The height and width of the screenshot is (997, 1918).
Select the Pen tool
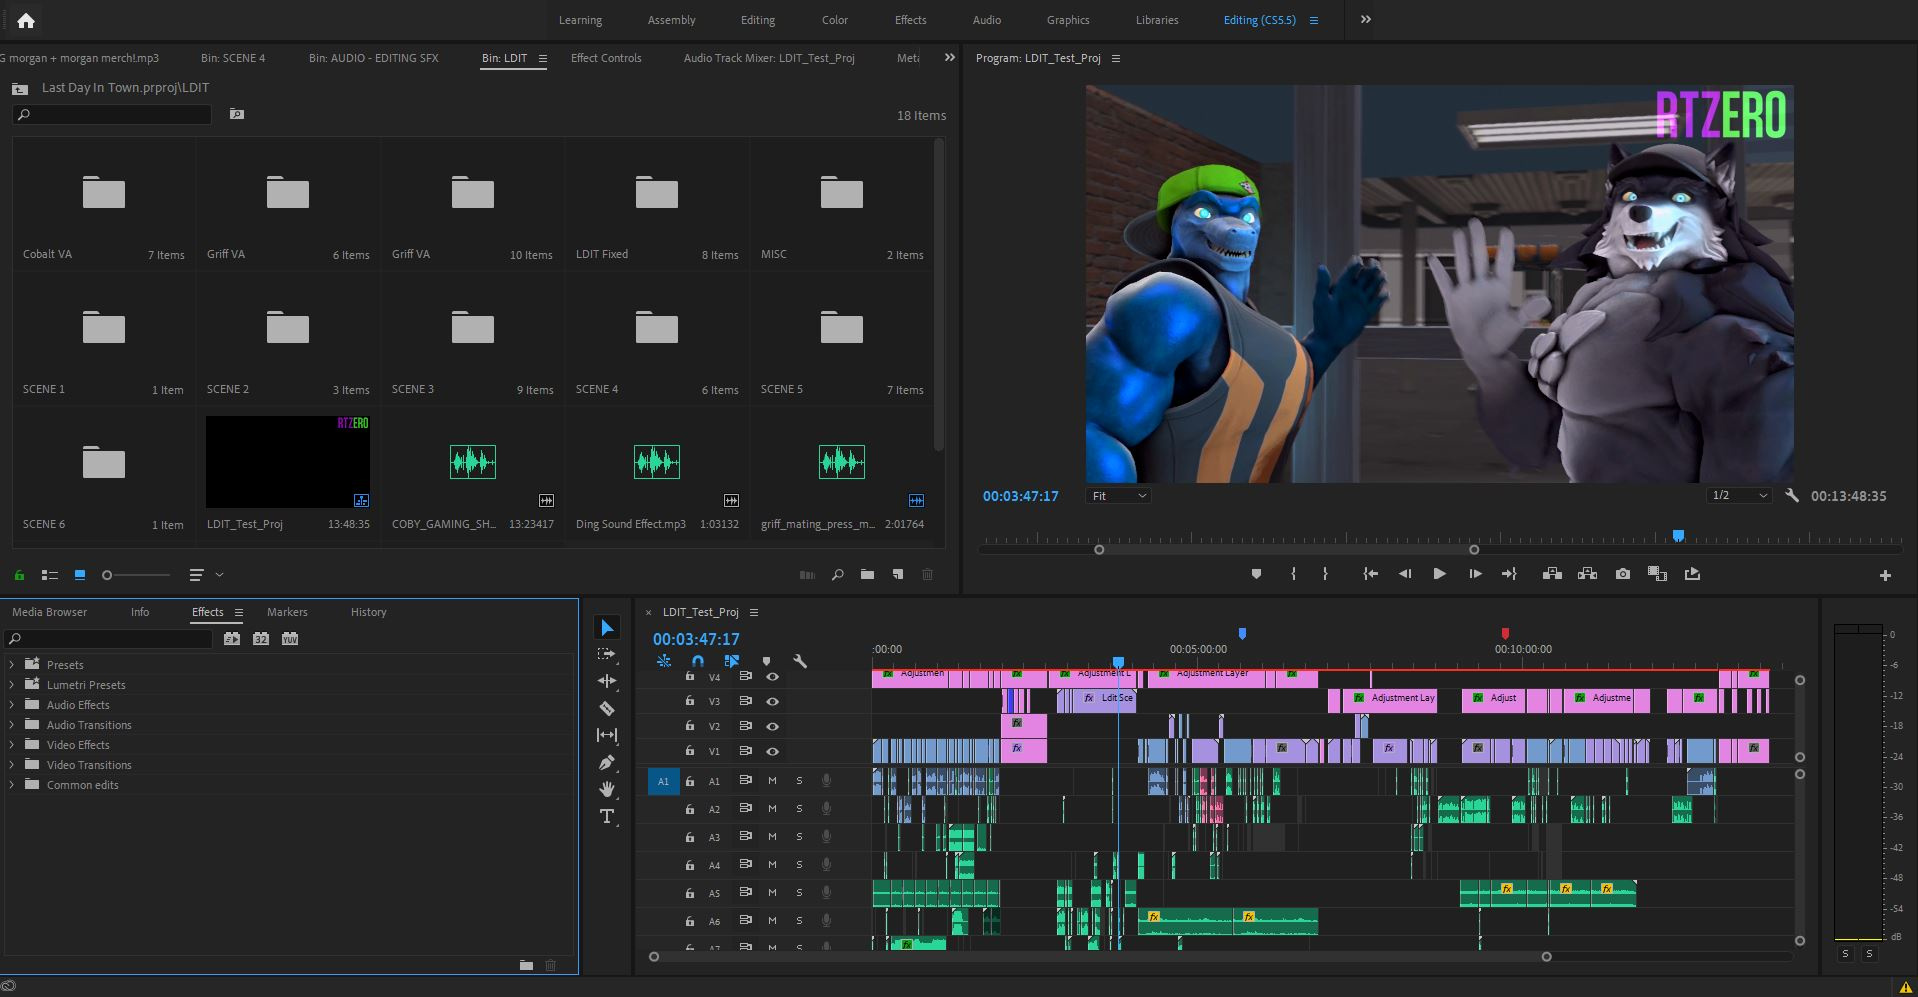(607, 762)
